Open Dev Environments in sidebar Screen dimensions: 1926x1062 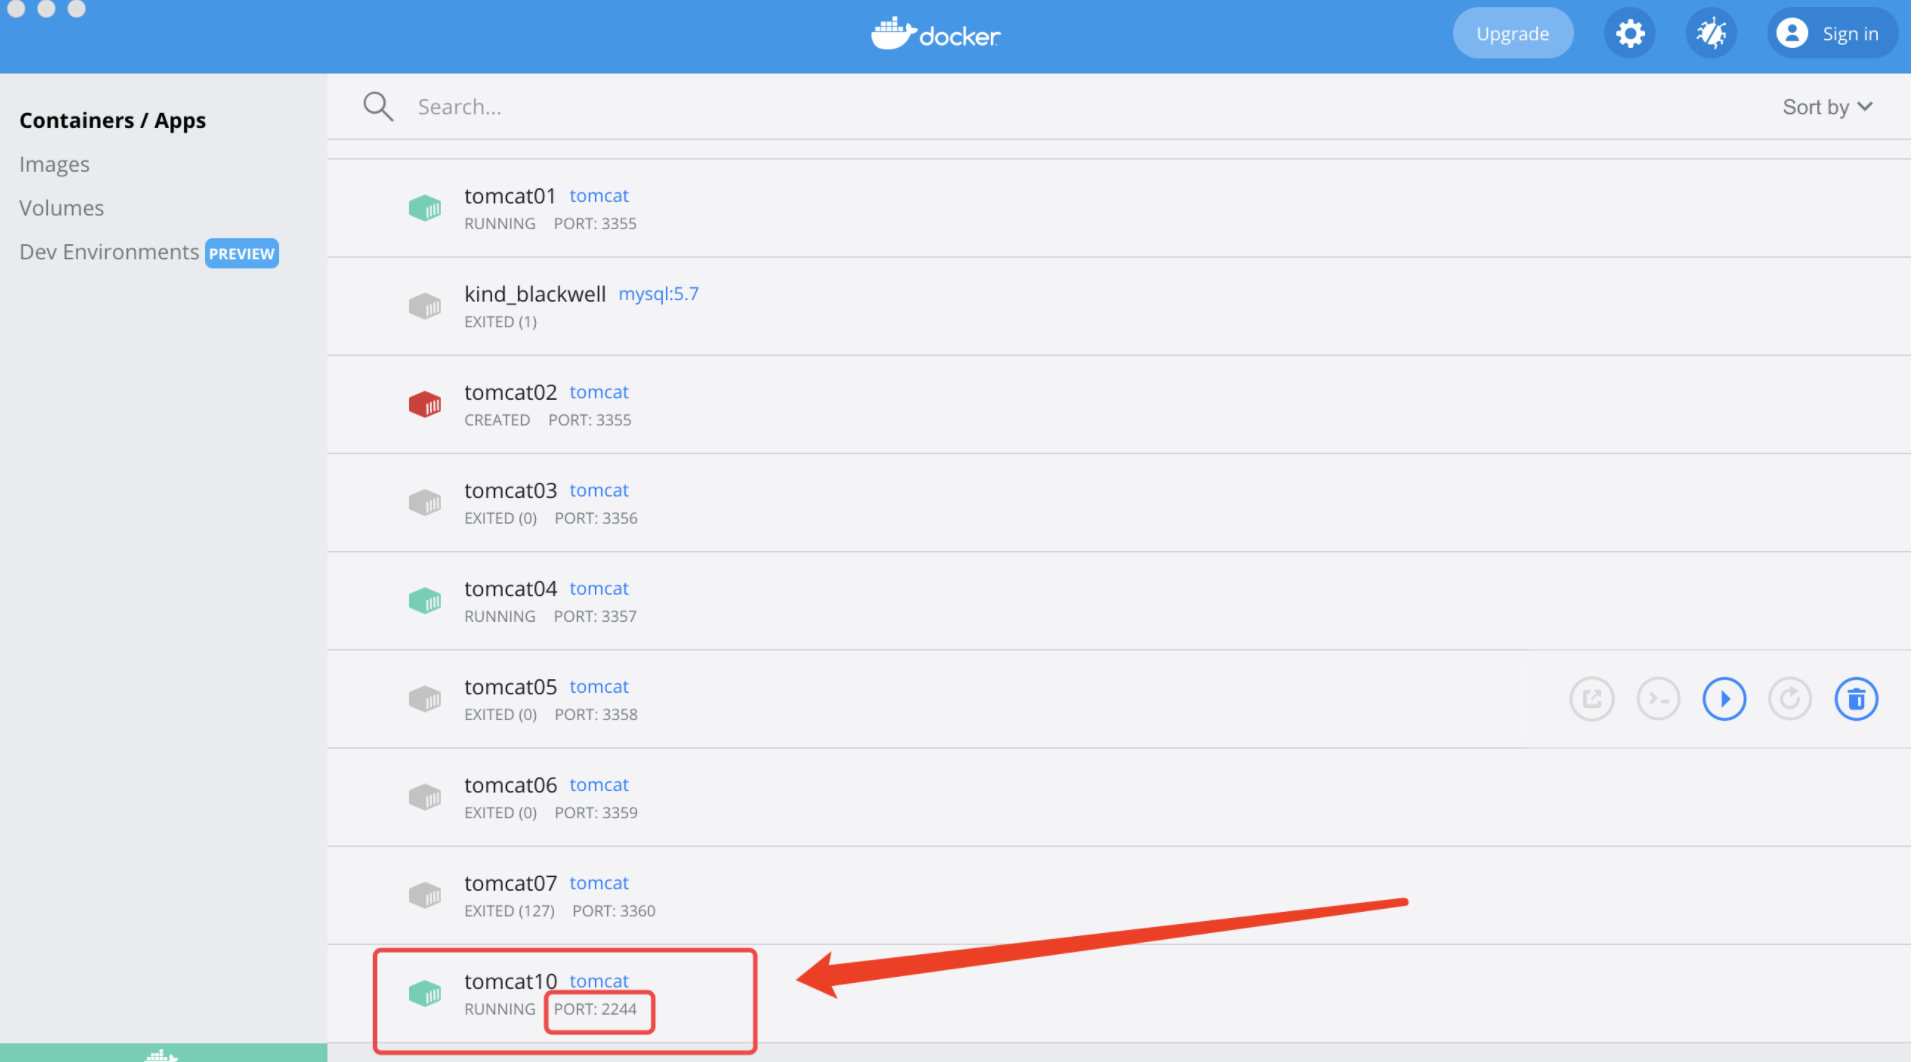109,252
